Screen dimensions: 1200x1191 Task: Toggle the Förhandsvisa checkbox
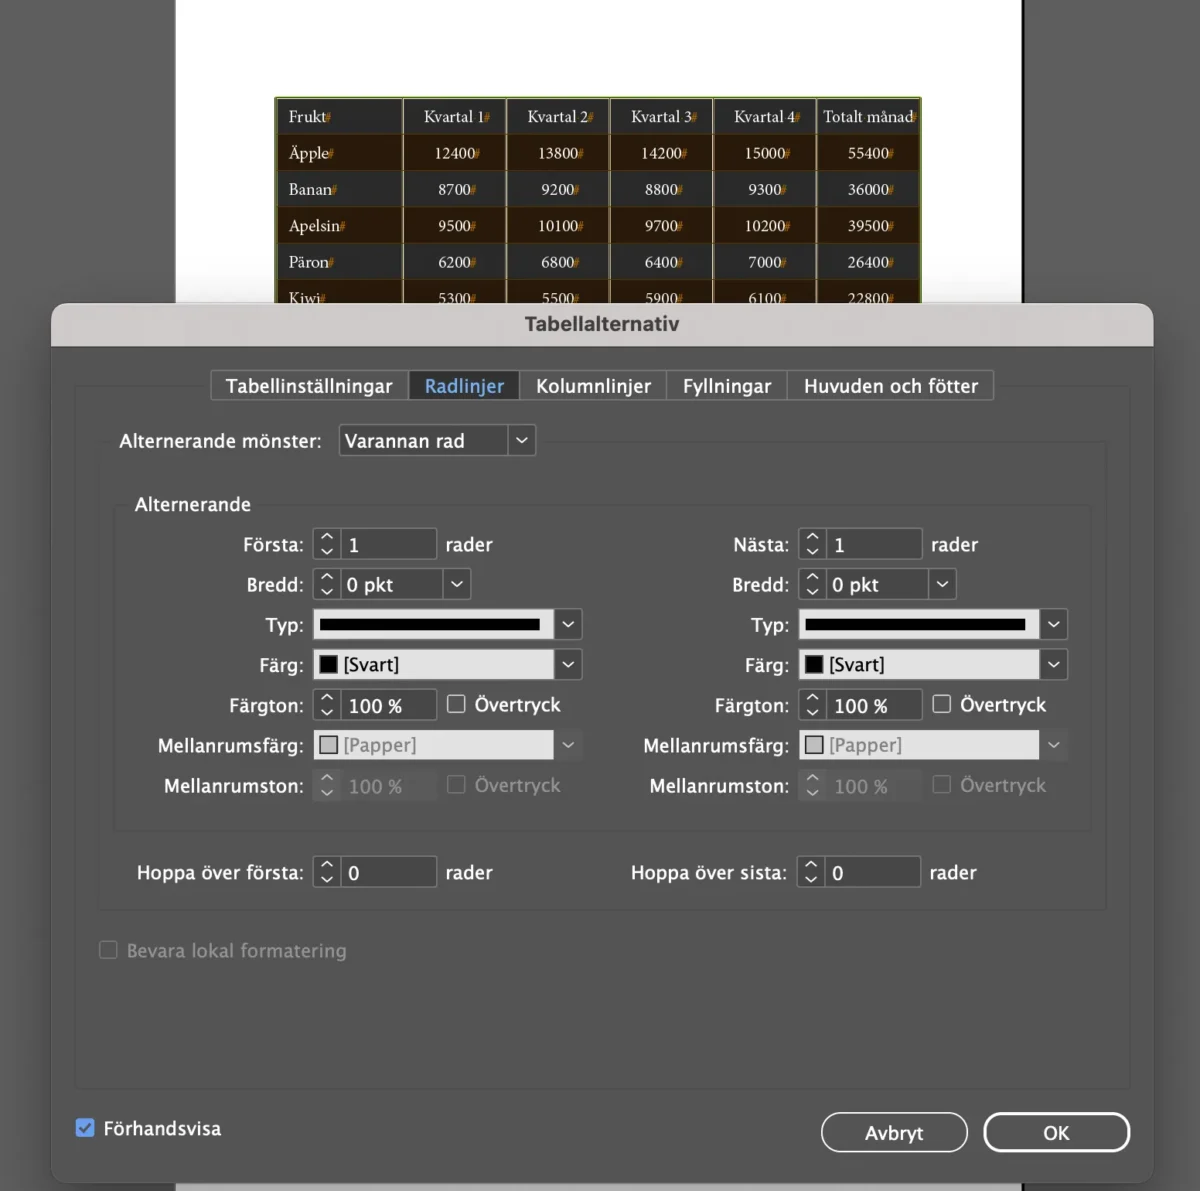tap(86, 1128)
